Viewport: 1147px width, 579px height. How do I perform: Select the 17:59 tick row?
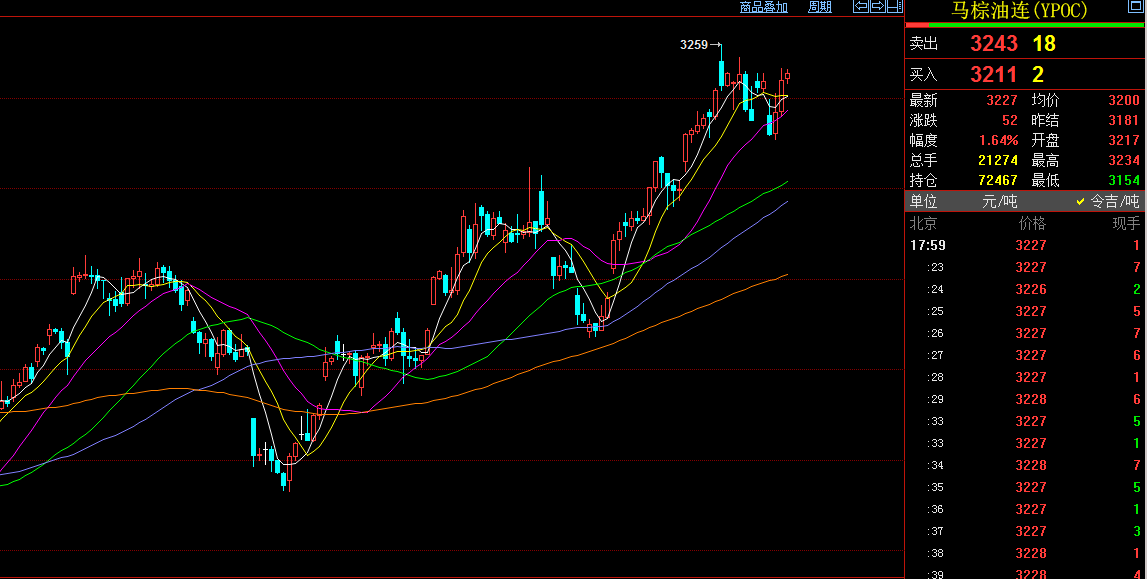(x=1025, y=246)
